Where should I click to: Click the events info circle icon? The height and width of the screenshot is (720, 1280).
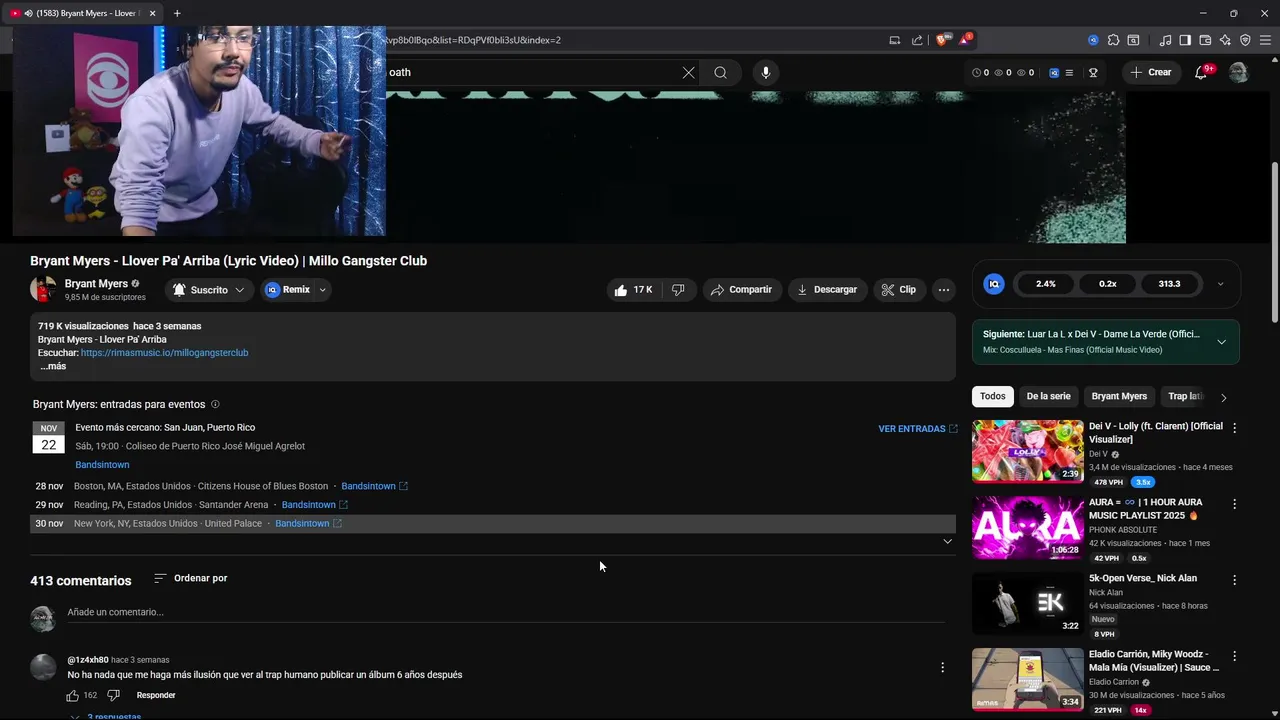[x=215, y=404]
